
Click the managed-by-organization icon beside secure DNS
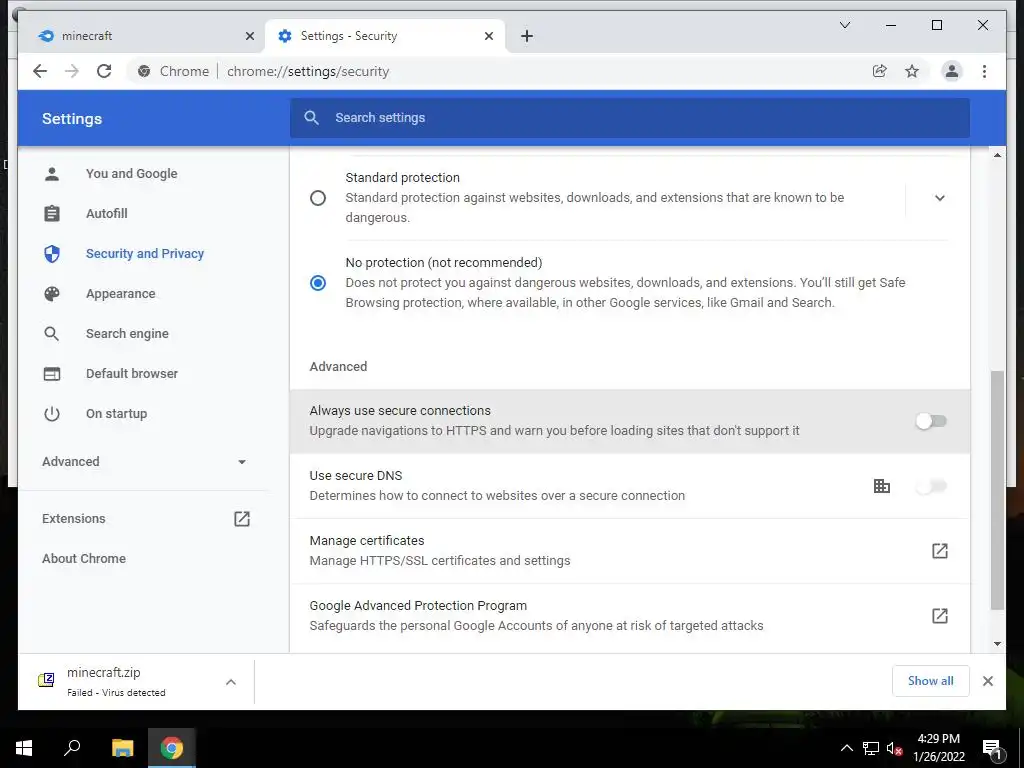tap(882, 486)
